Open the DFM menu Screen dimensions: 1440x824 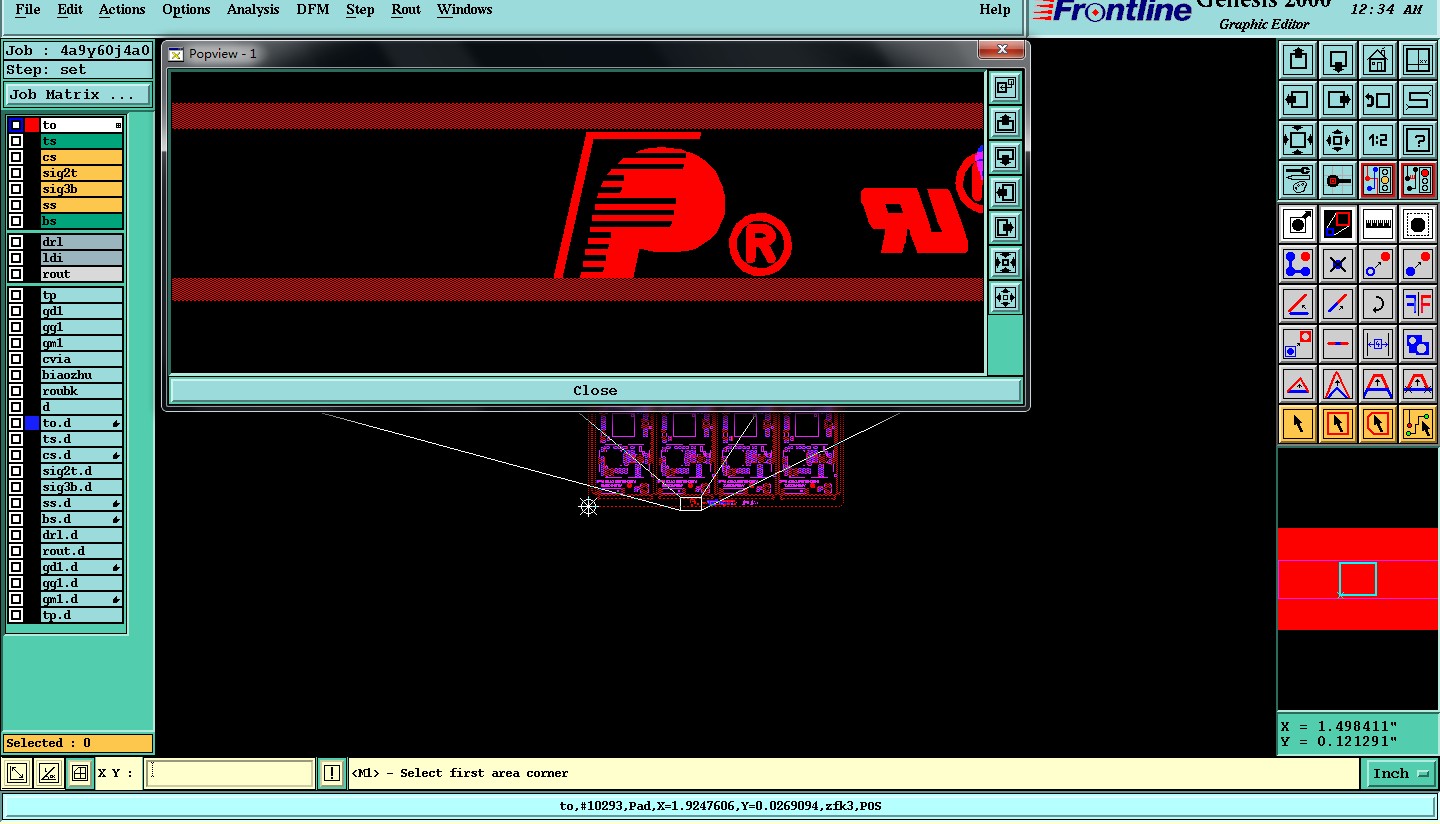click(x=313, y=10)
